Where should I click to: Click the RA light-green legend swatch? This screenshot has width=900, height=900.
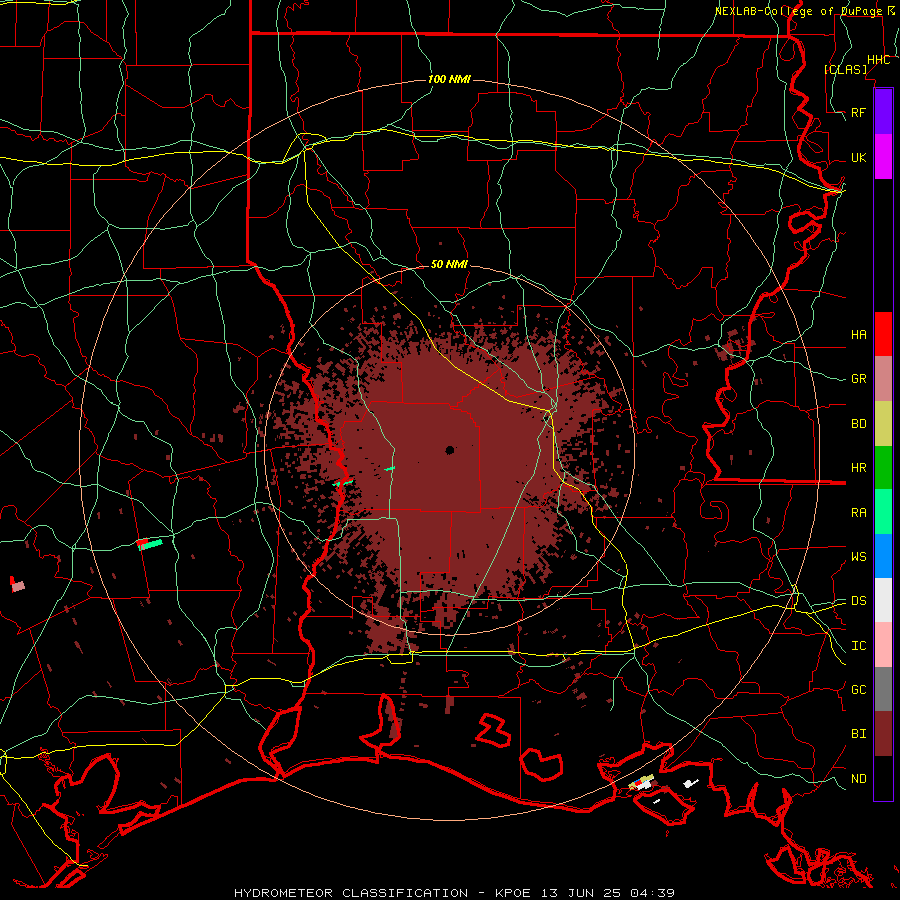click(883, 512)
